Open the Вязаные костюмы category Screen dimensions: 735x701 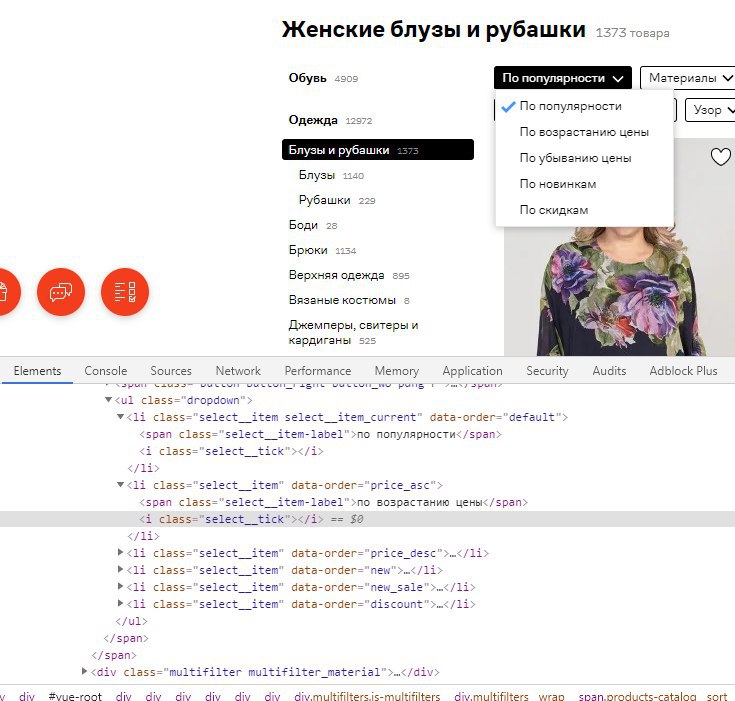[342, 300]
